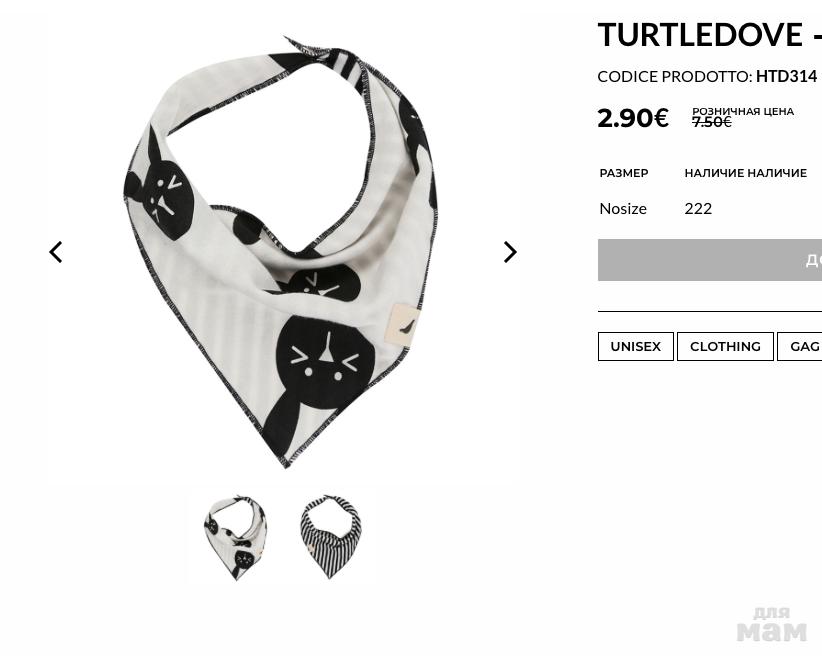Advance to the next product image arrow
Image resolution: width=822 pixels, height=656 pixels.
[510, 252]
